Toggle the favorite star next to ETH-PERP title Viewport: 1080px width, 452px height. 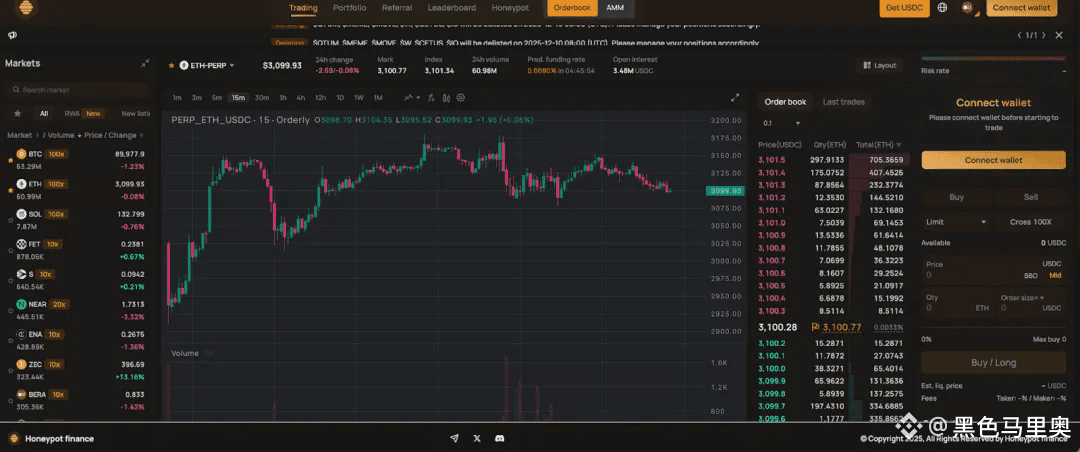click(x=171, y=65)
